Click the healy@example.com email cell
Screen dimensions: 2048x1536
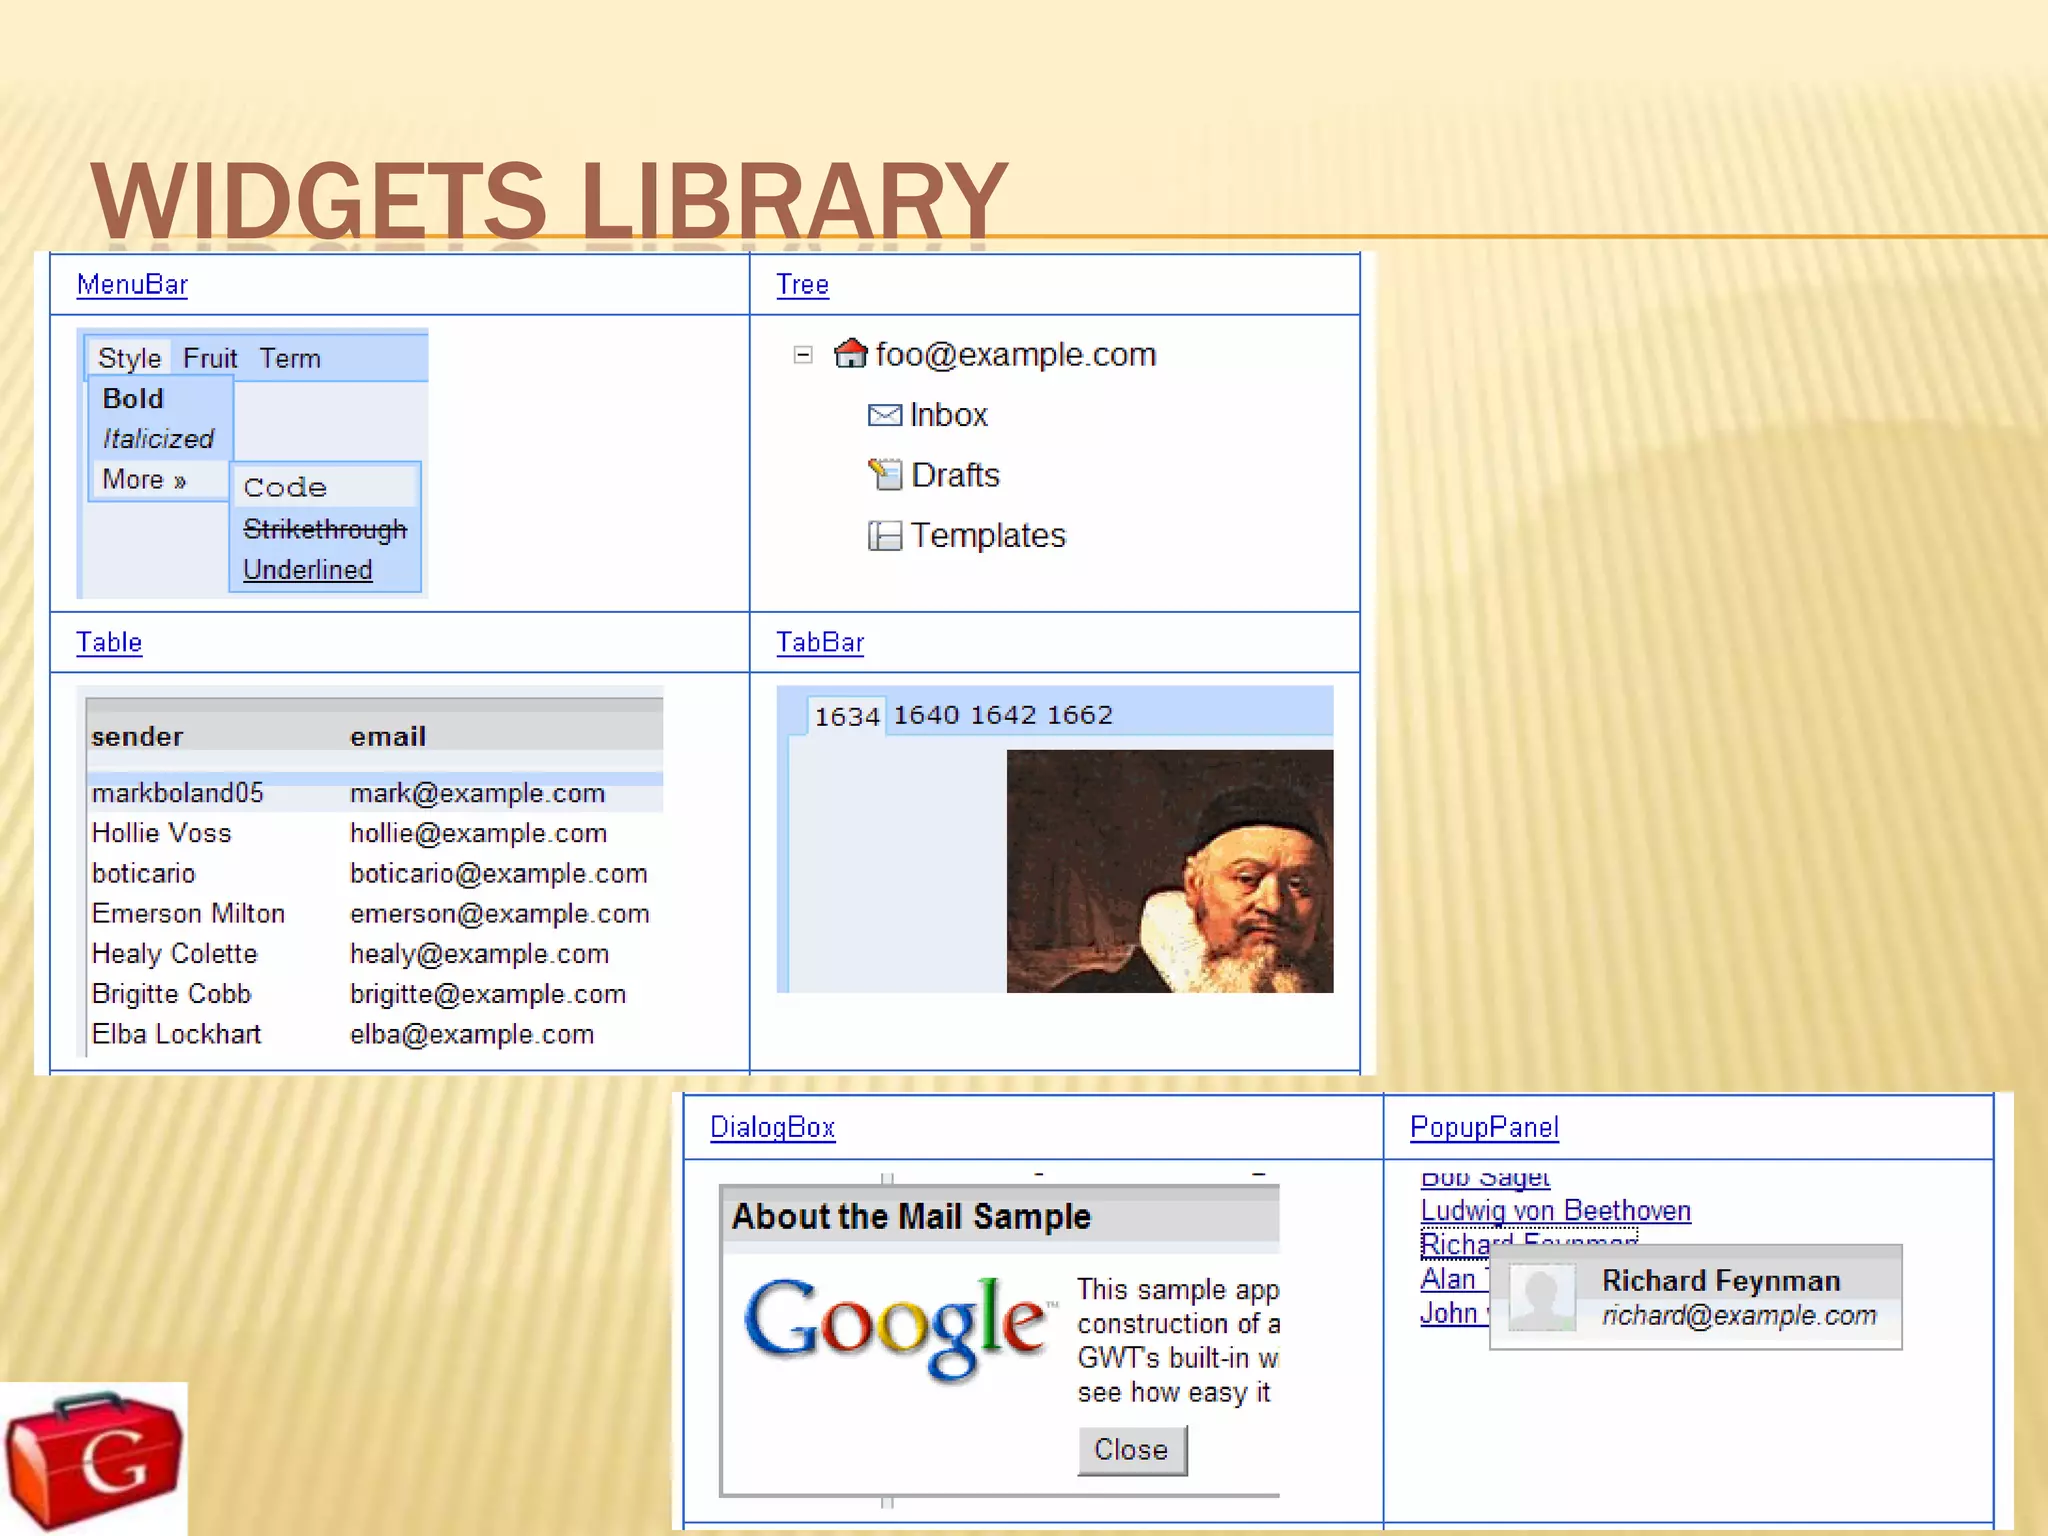coord(479,954)
